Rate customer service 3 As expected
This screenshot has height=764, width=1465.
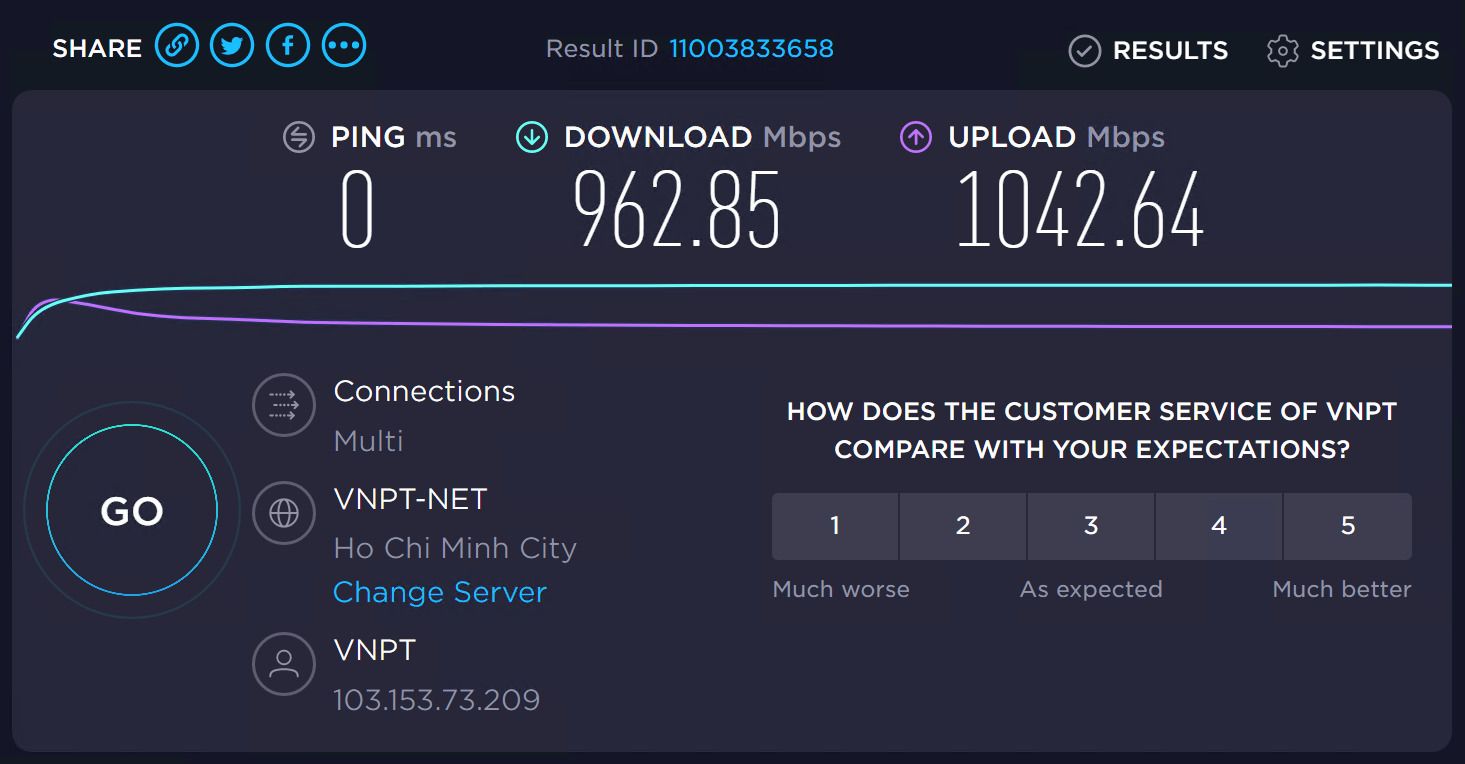[x=1091, y=526]
